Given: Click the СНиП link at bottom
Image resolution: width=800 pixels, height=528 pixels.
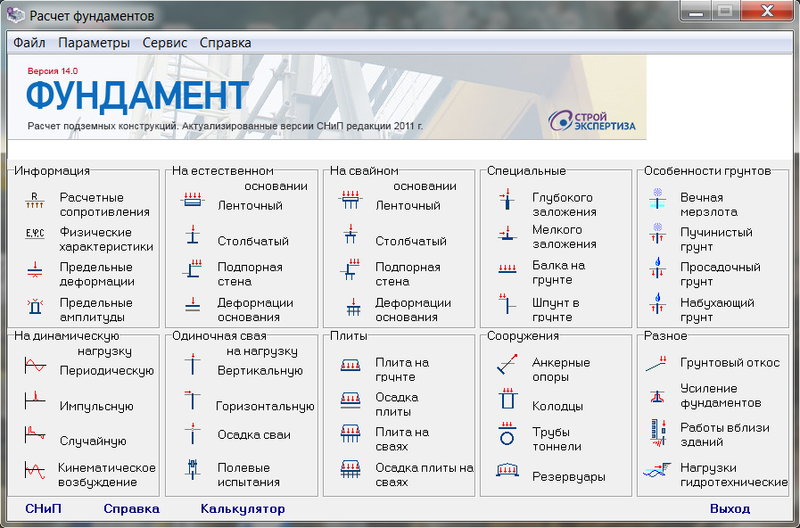Looking at the screenshot, I should (x=43, y=509).
